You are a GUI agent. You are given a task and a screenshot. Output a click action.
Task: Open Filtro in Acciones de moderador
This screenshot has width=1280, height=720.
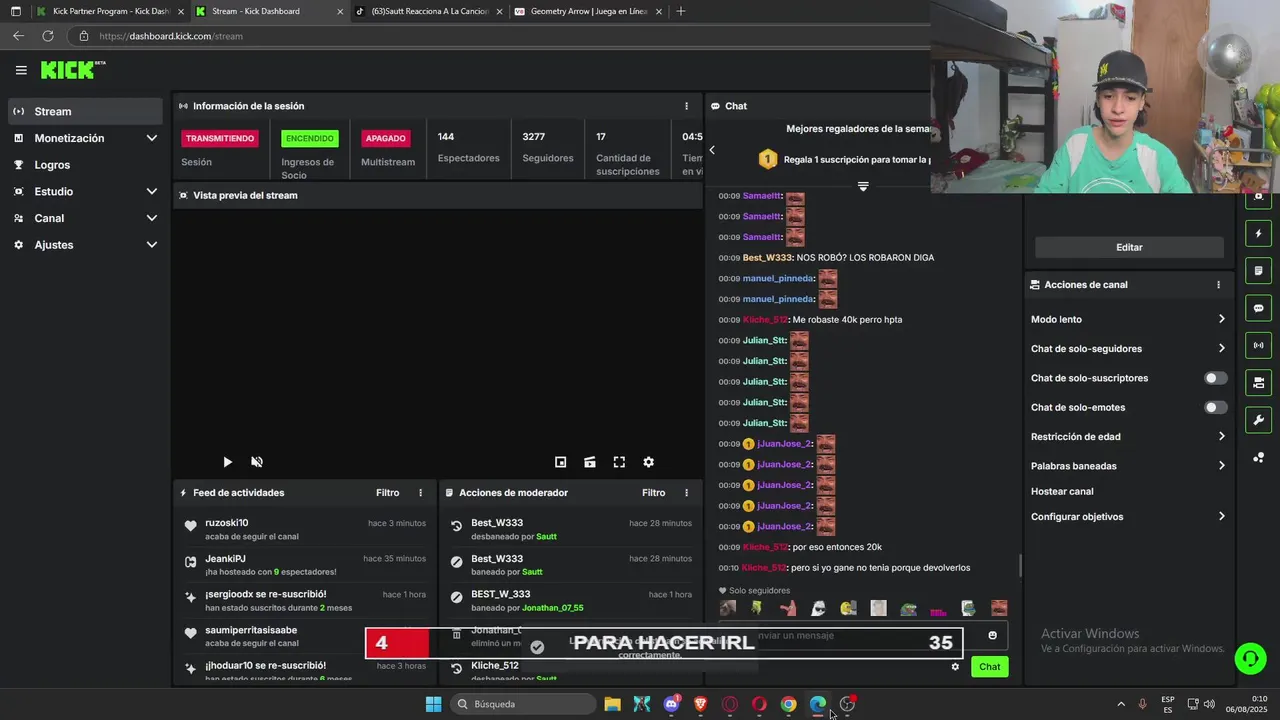click(x=653, y=493)
